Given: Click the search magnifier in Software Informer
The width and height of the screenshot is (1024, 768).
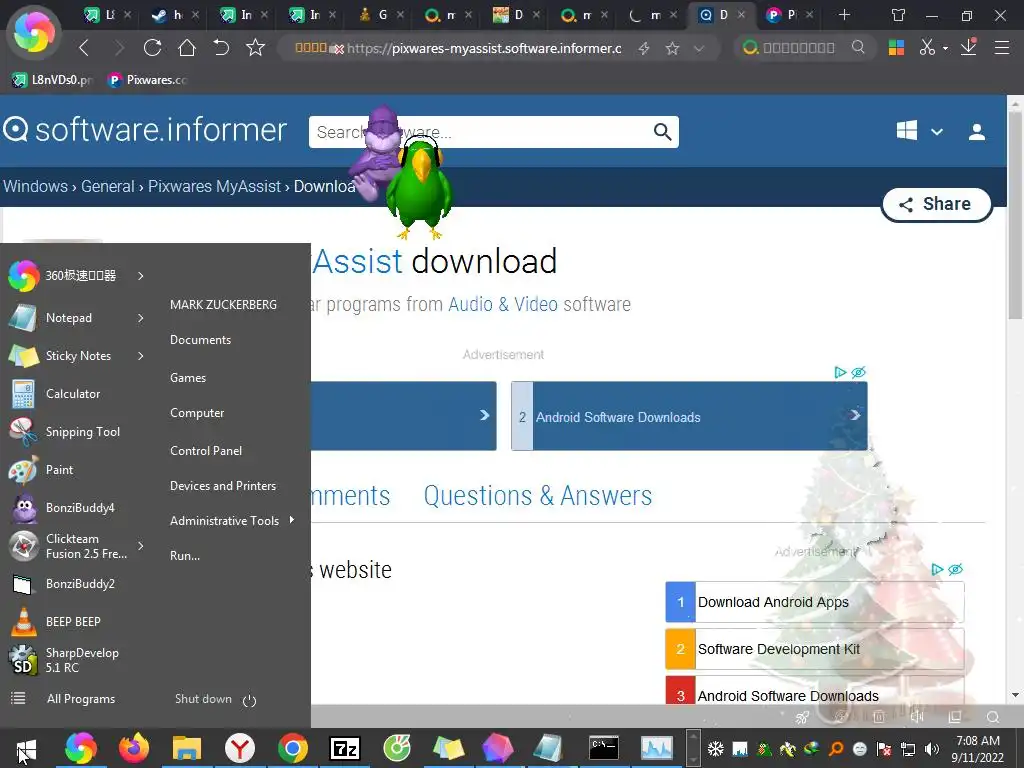Looking at the screenshot, I should (662, 132).
